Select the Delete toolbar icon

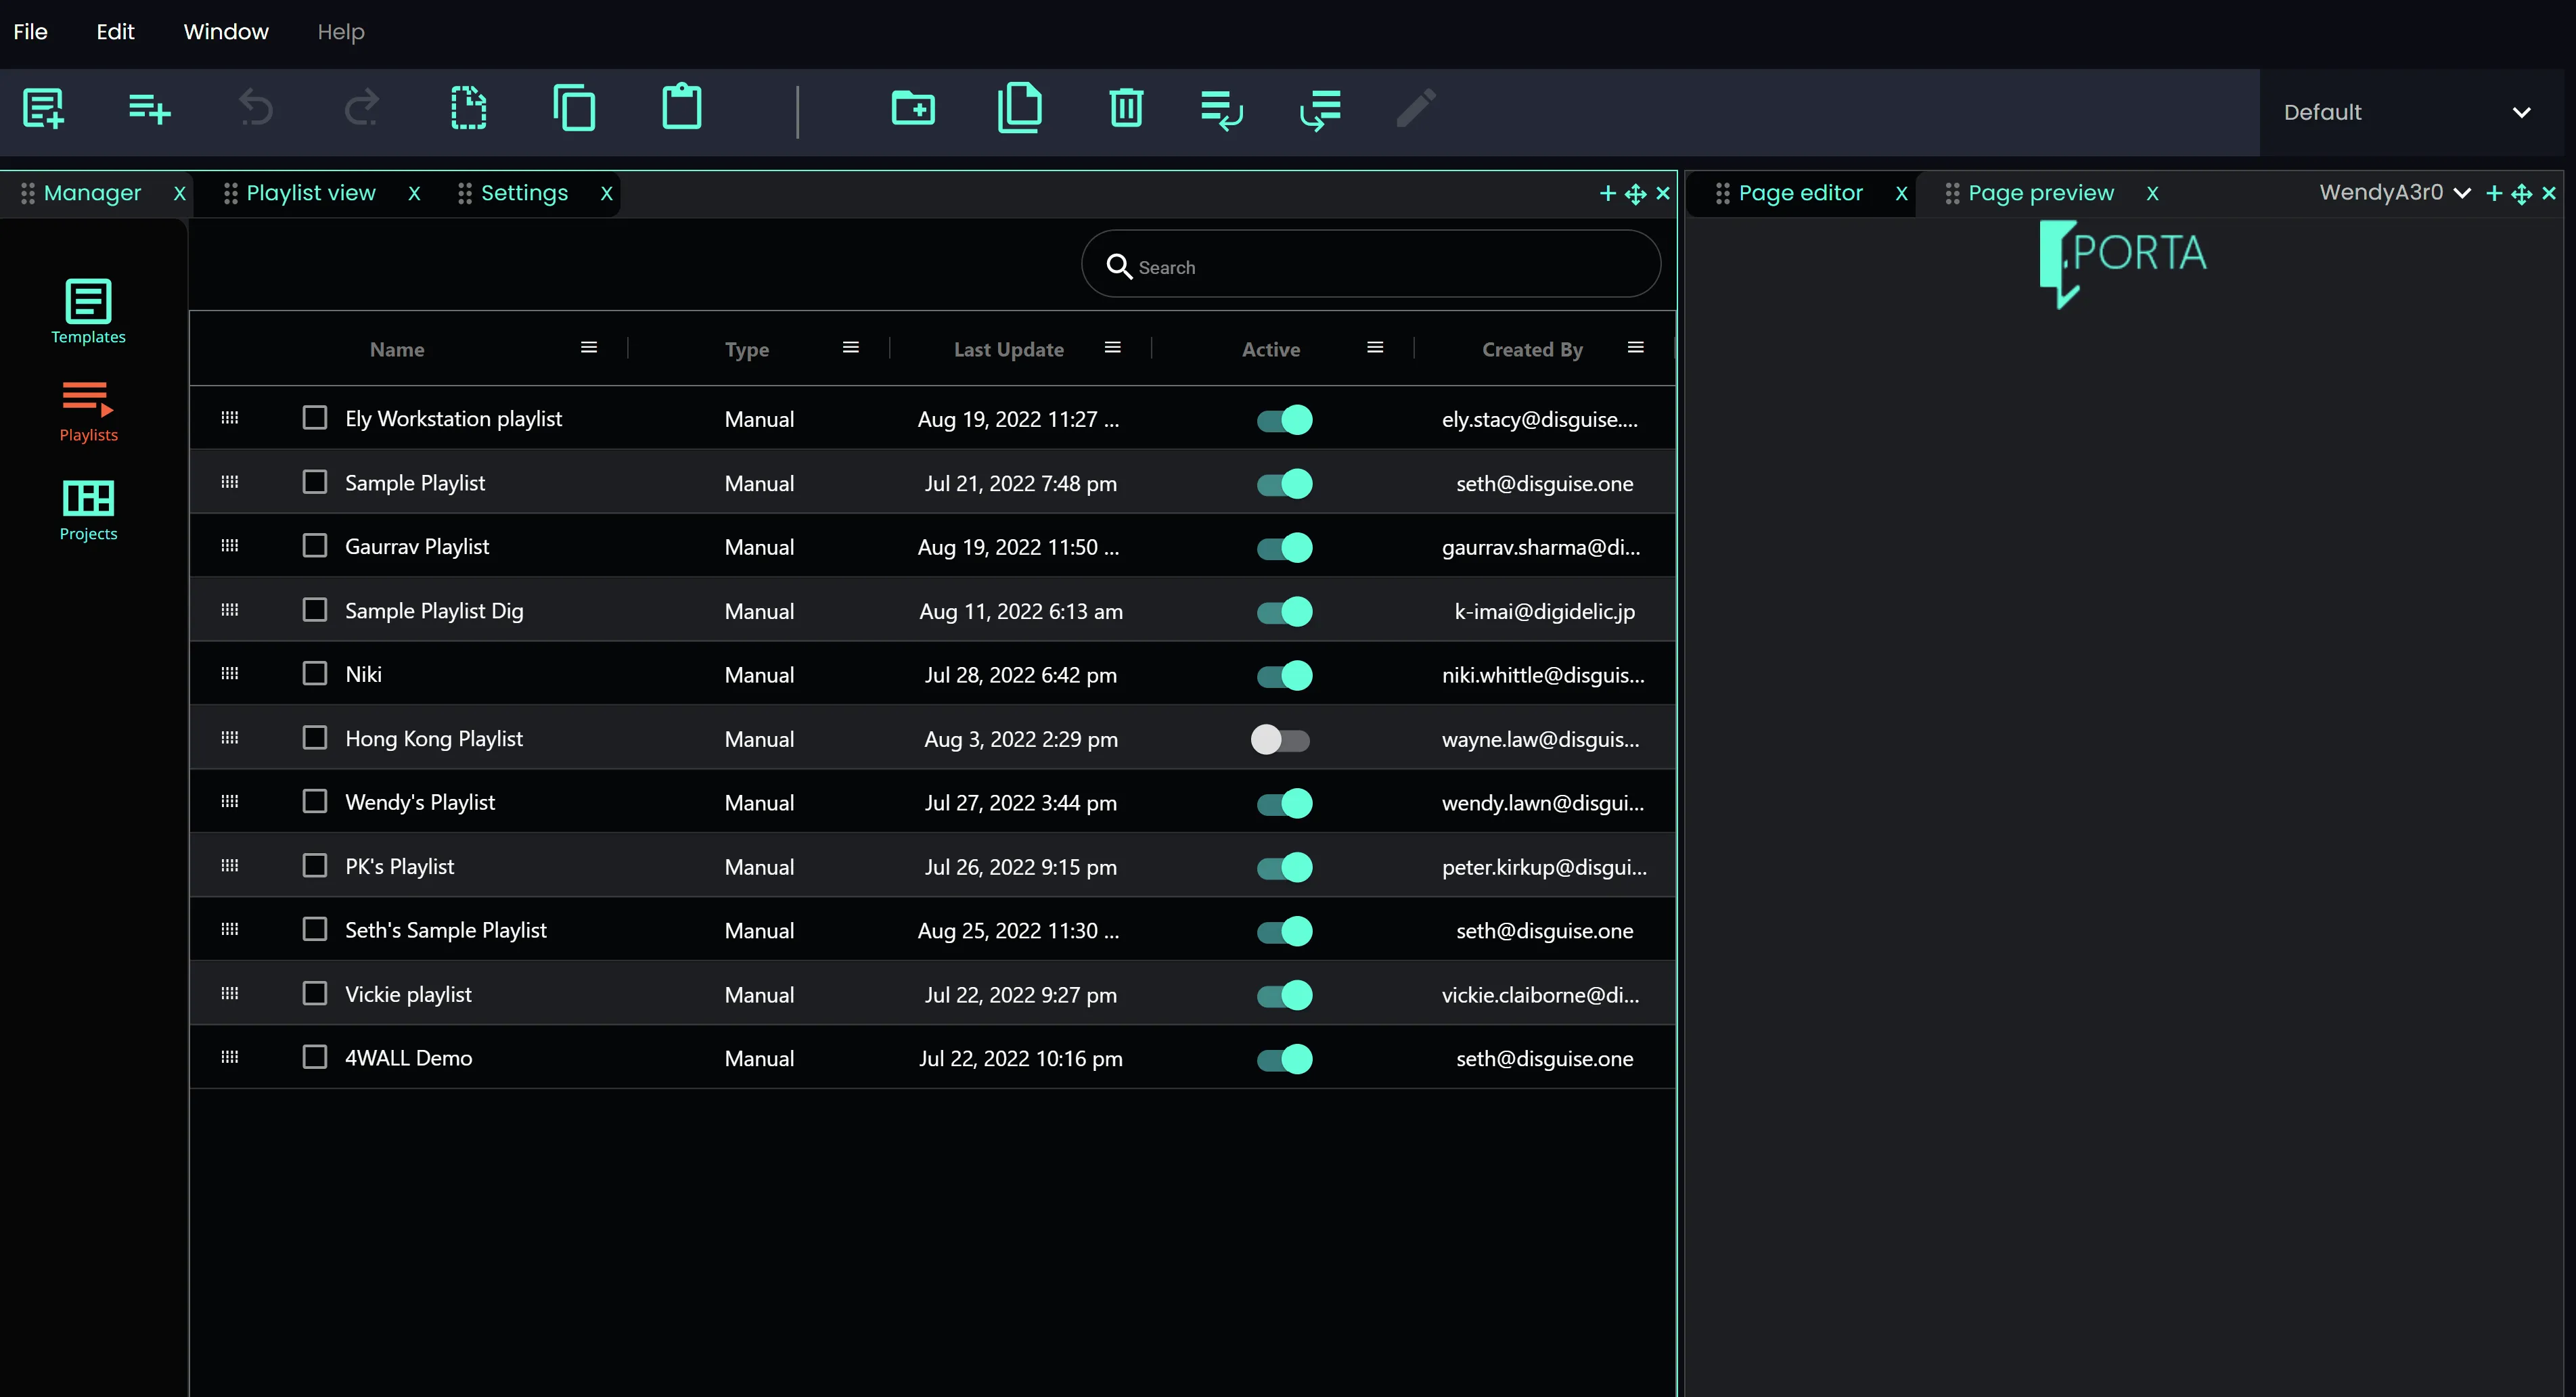click(1126, 108)
